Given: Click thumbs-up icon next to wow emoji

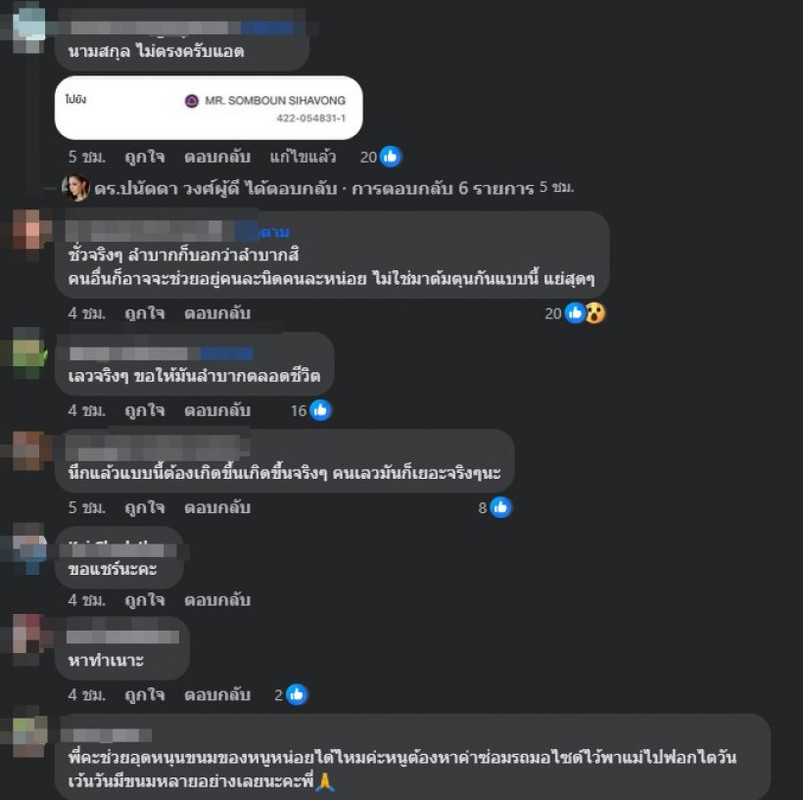Looking at the screenshot, I should pyautogui.click(x=575, y=313).
